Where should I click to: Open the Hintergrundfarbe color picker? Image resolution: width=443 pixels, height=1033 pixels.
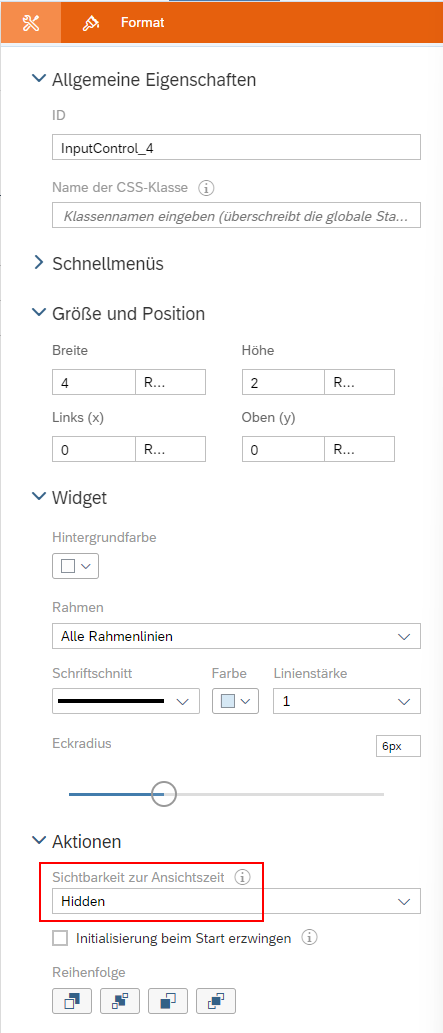pyautogui.click(x=75, y=566)
